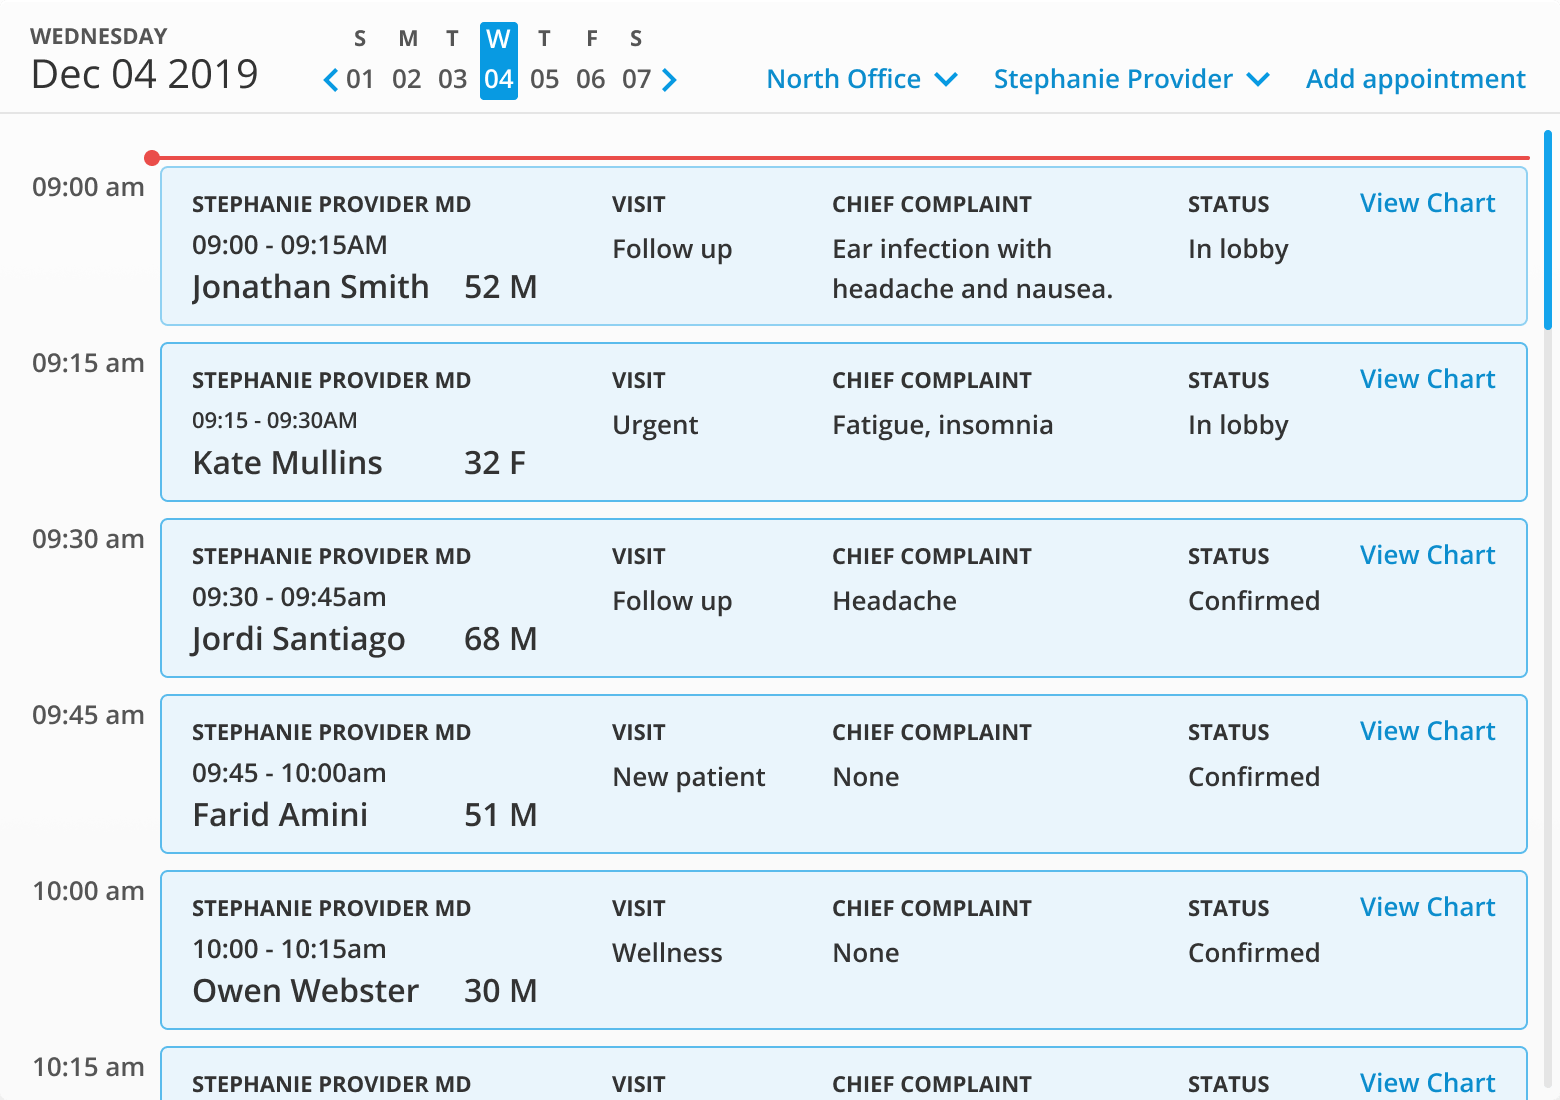Select patient name Jordi Santiago

(x=298, y=639)
